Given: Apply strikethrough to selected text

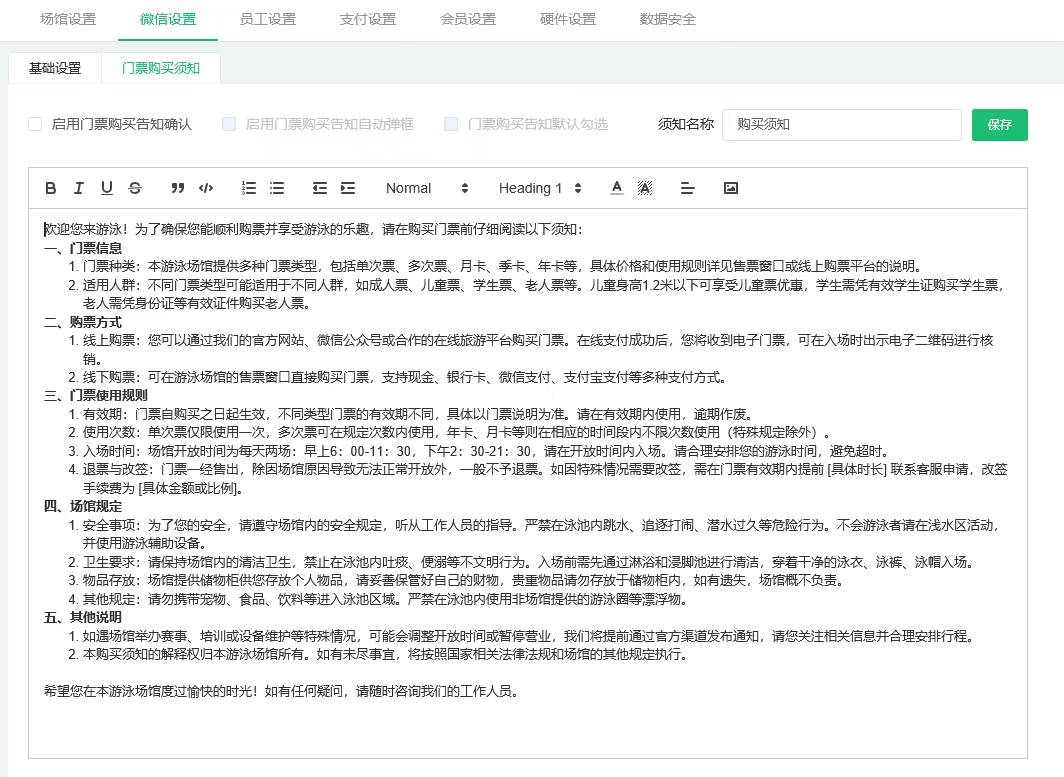Looking at the screenshot, I should tap(135, 188).
